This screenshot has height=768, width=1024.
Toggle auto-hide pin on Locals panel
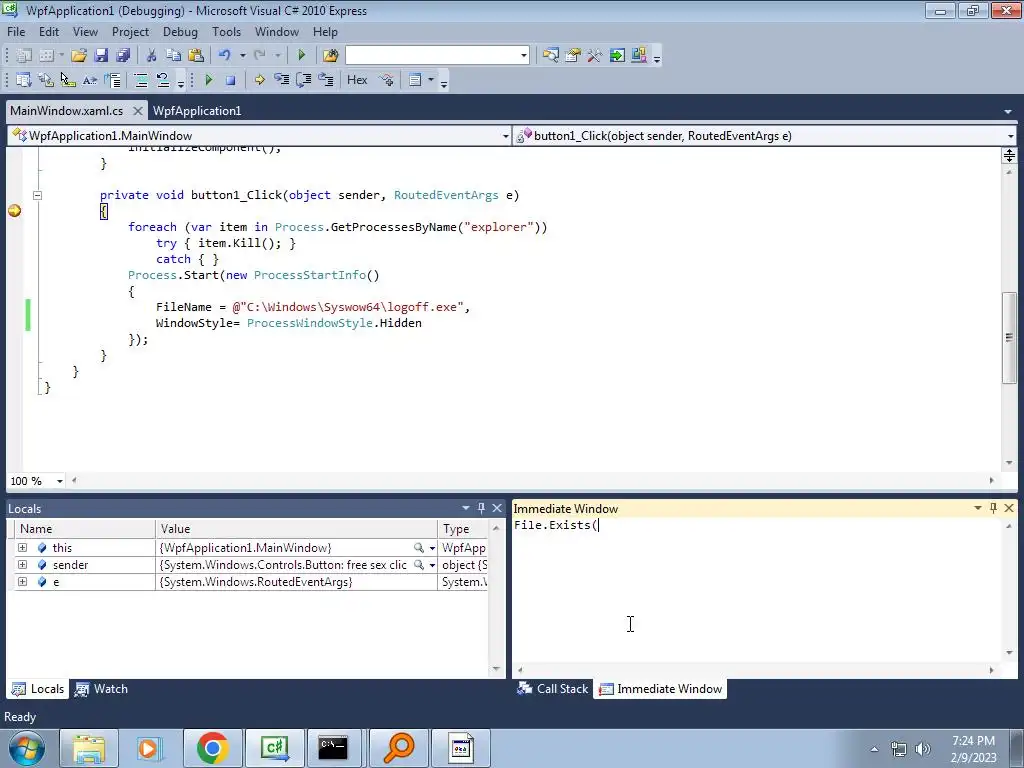[481, 507]
